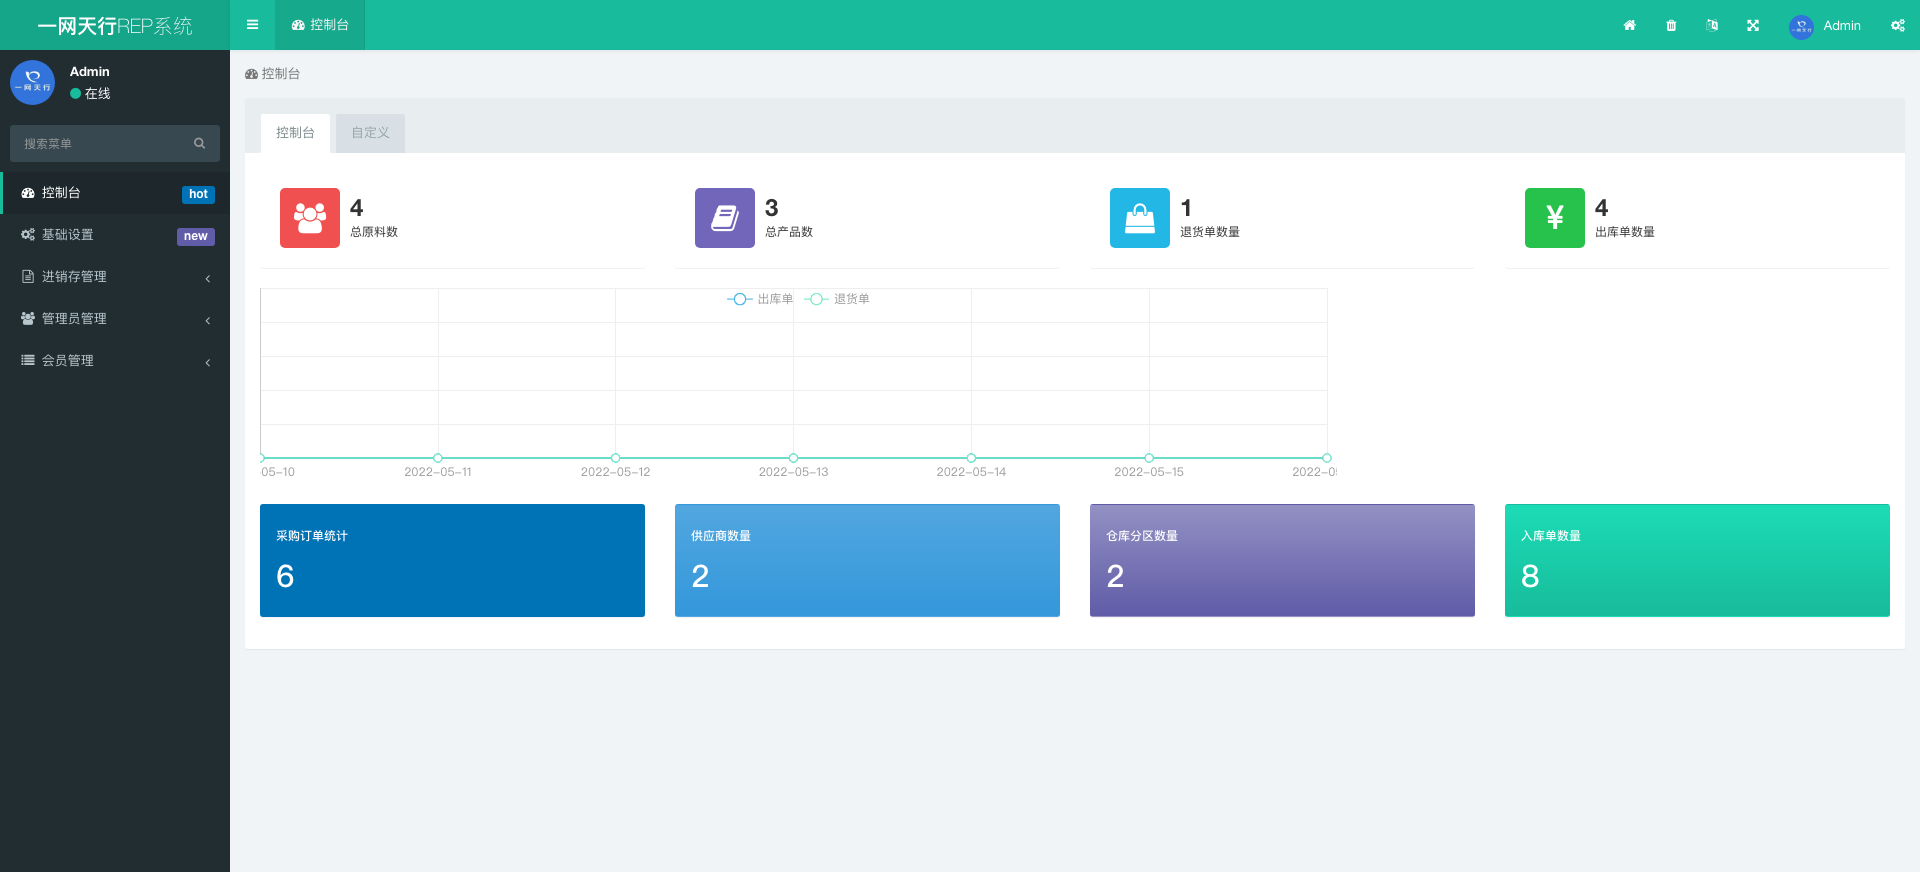Click the 搜索菜单 search field
The image size is (1920, 872).
[105, 144]
